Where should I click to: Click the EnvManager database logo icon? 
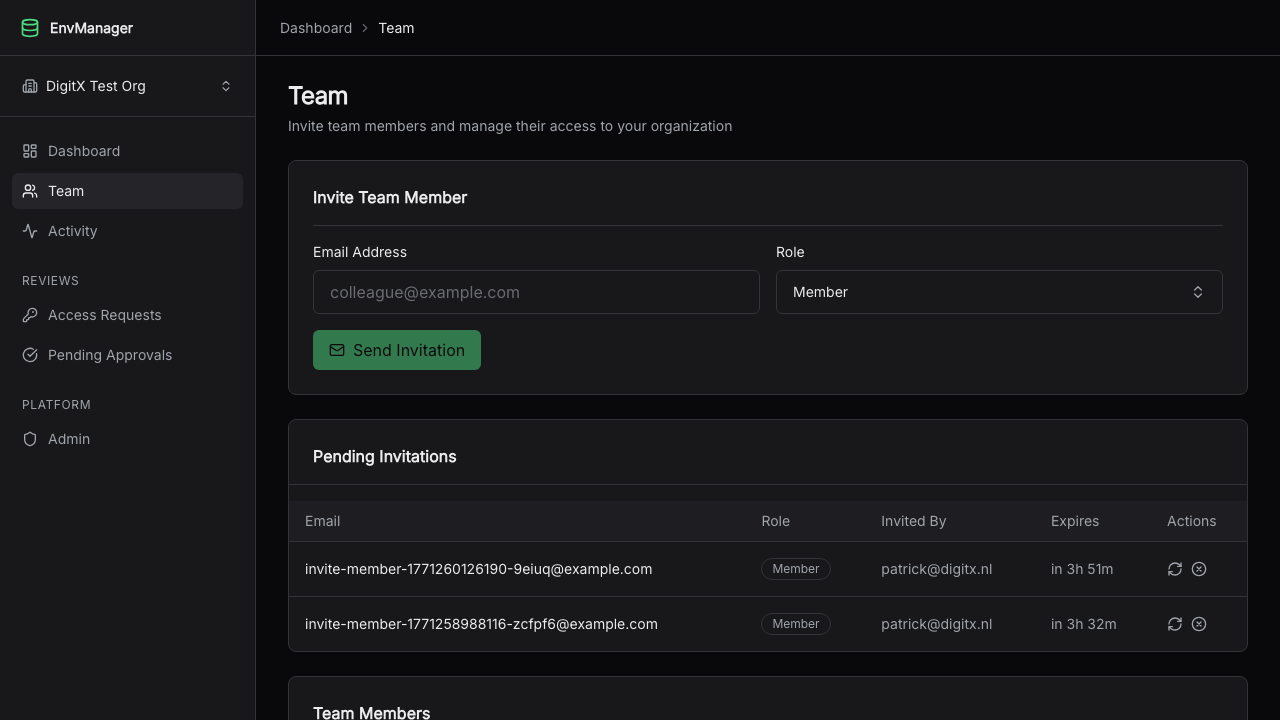coord(30,28)
